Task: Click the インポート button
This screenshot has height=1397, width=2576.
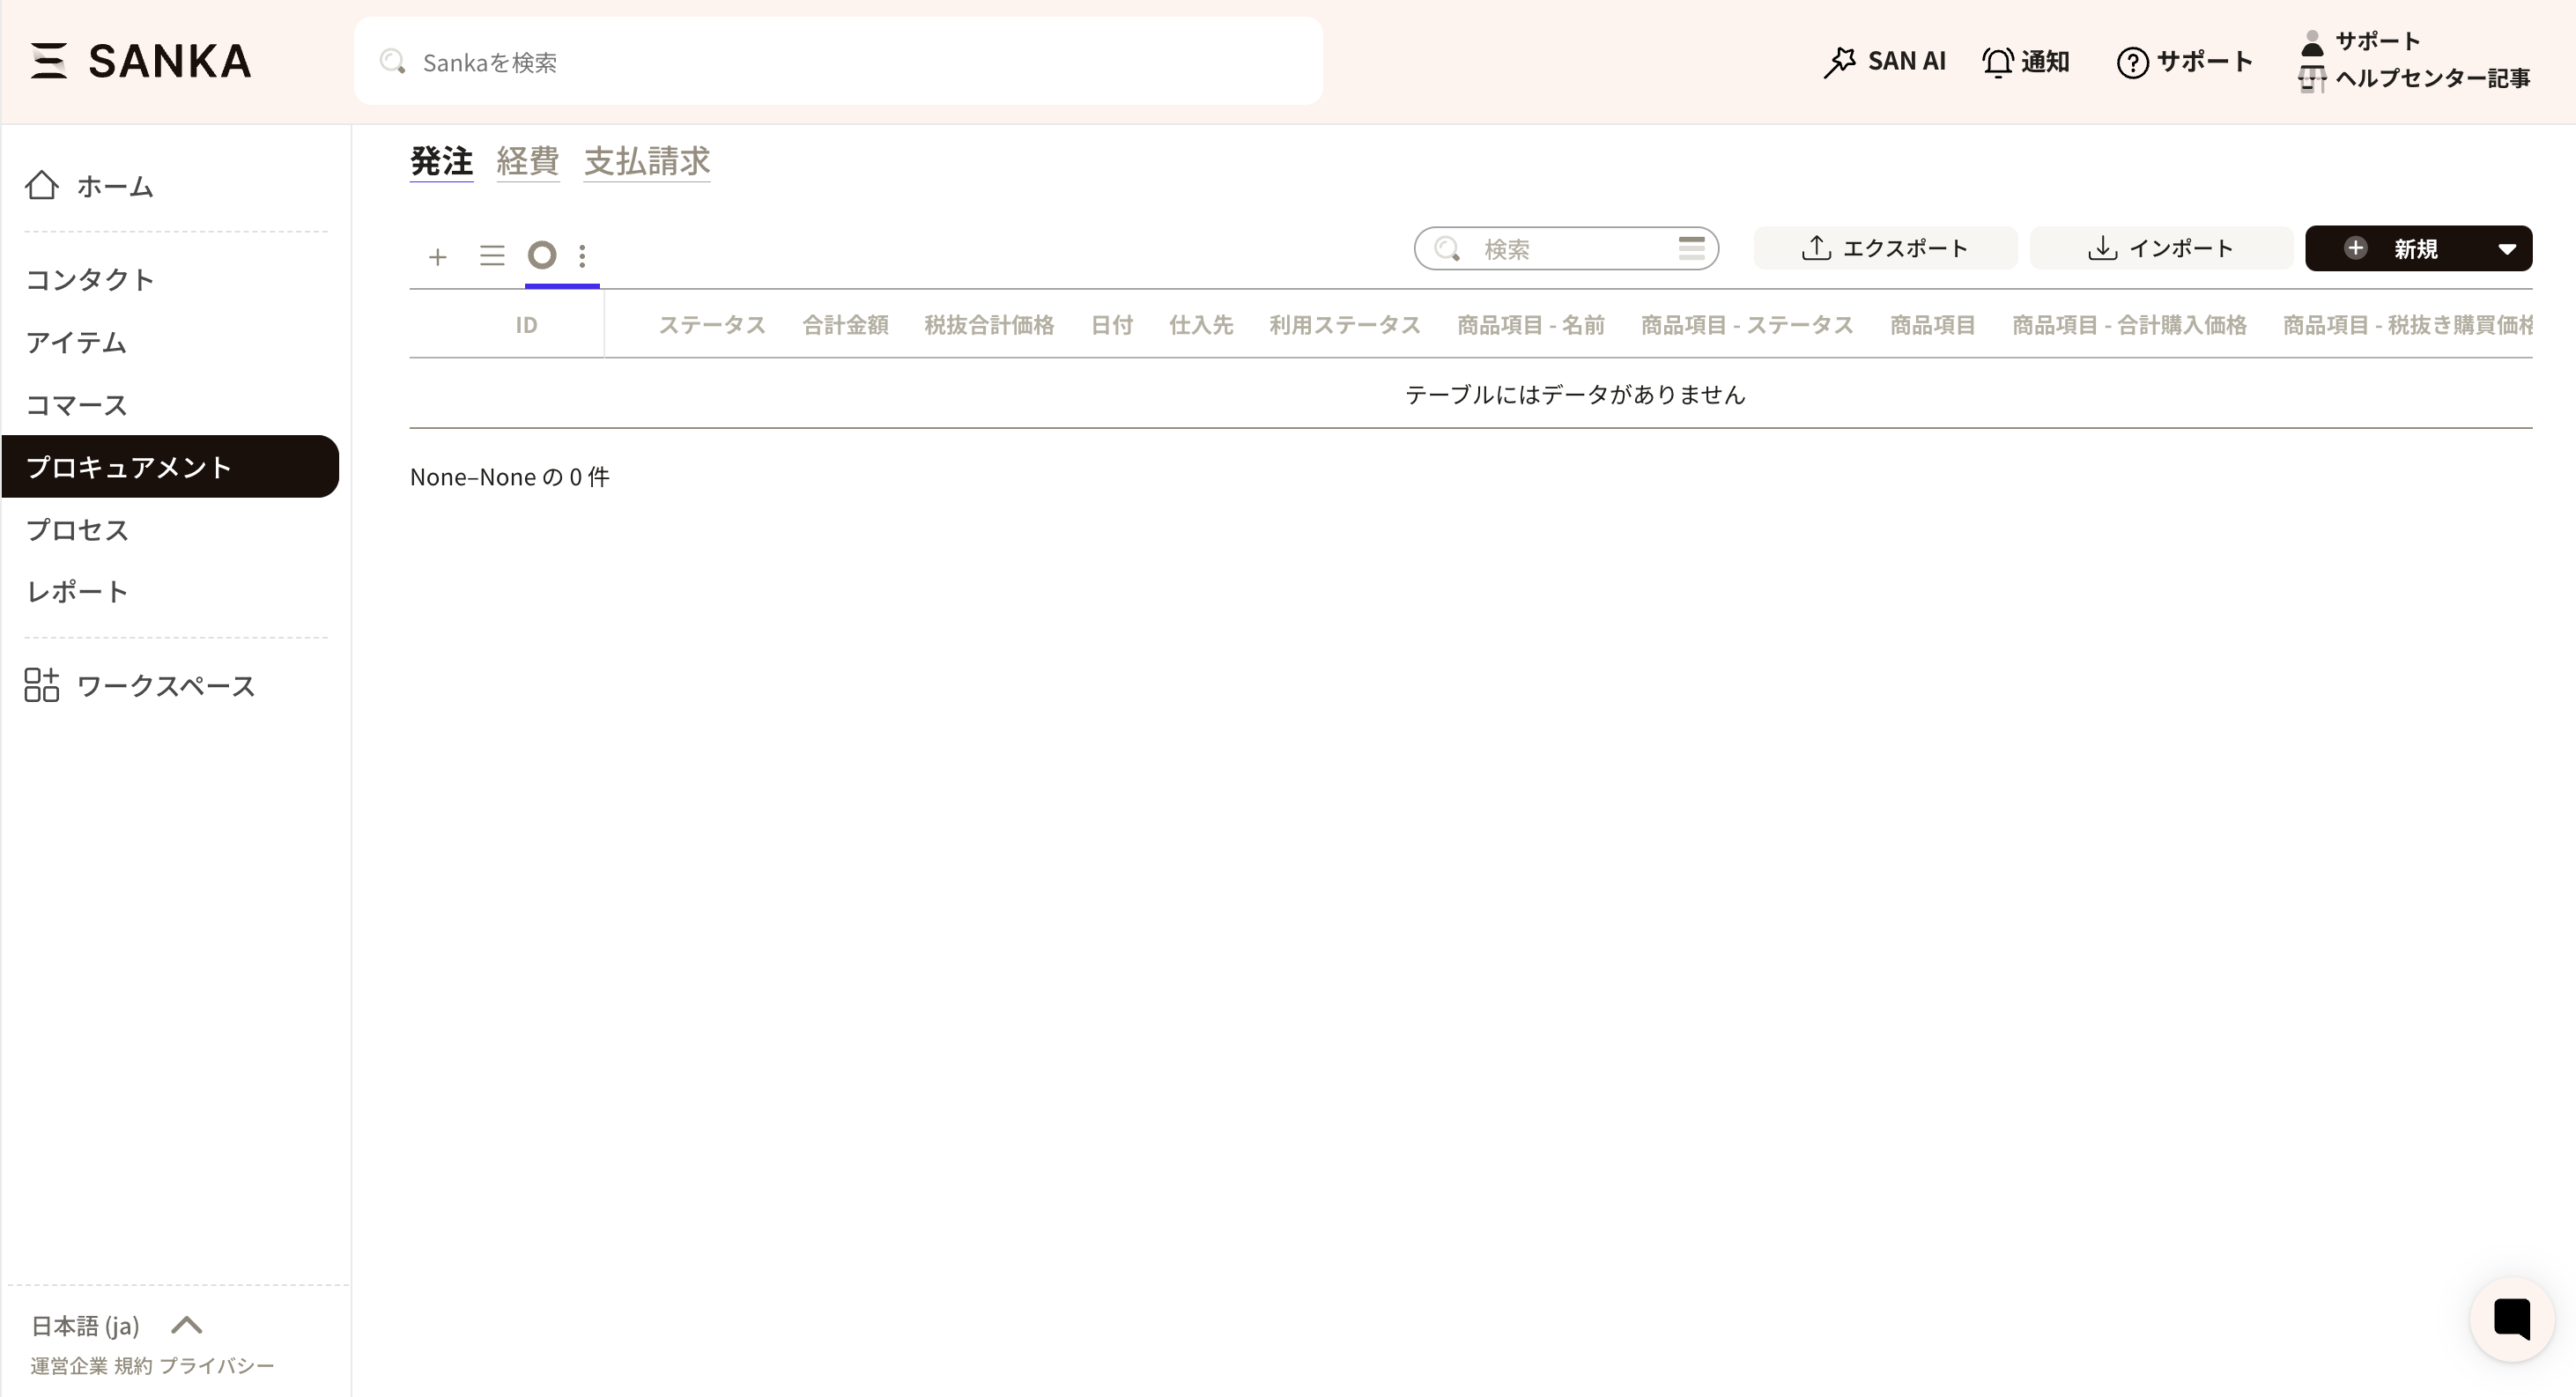Action: coord(2160,248)
